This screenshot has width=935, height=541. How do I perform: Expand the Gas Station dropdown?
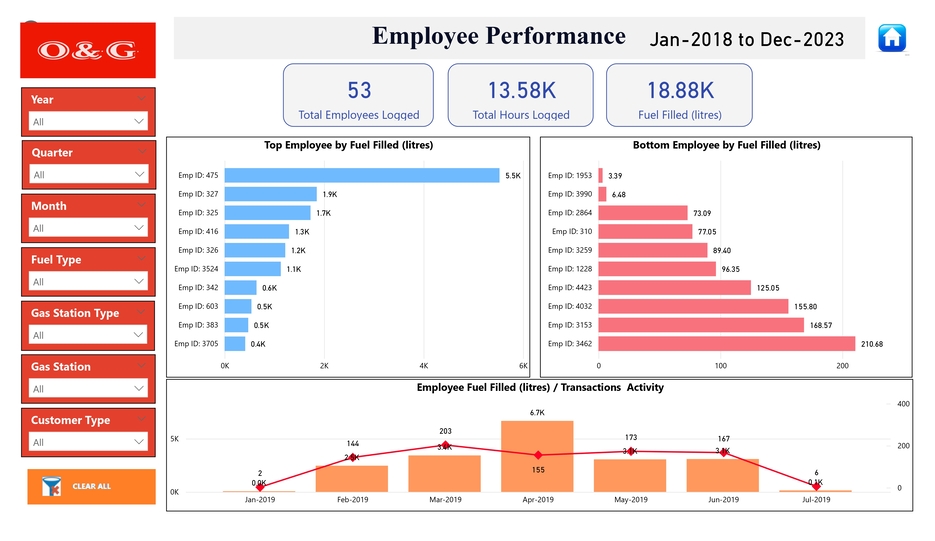tap(88, 389)
